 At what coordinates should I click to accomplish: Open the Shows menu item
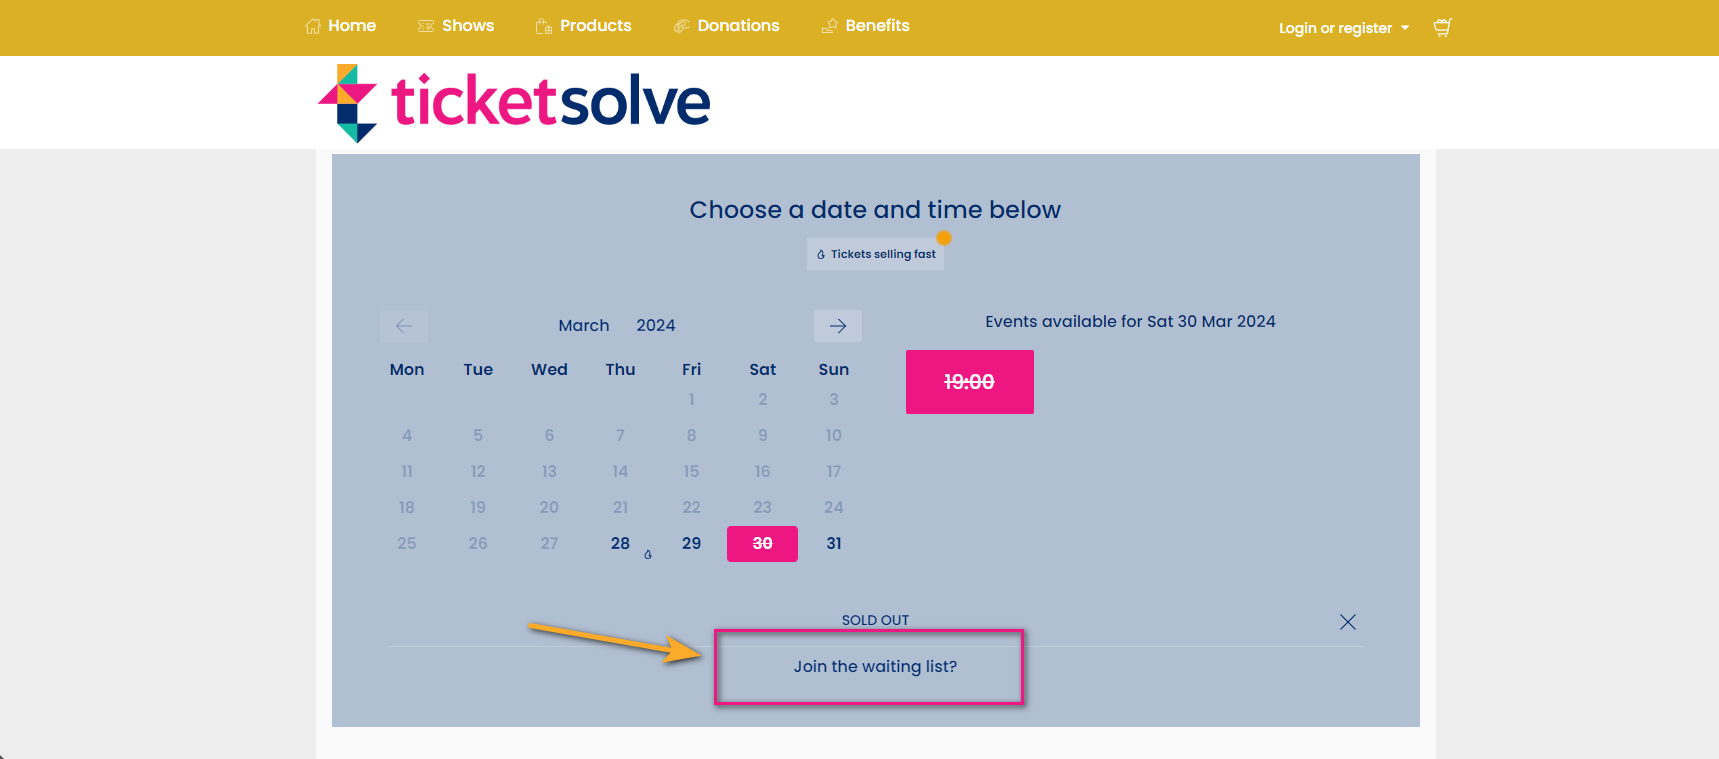[466, 25]
